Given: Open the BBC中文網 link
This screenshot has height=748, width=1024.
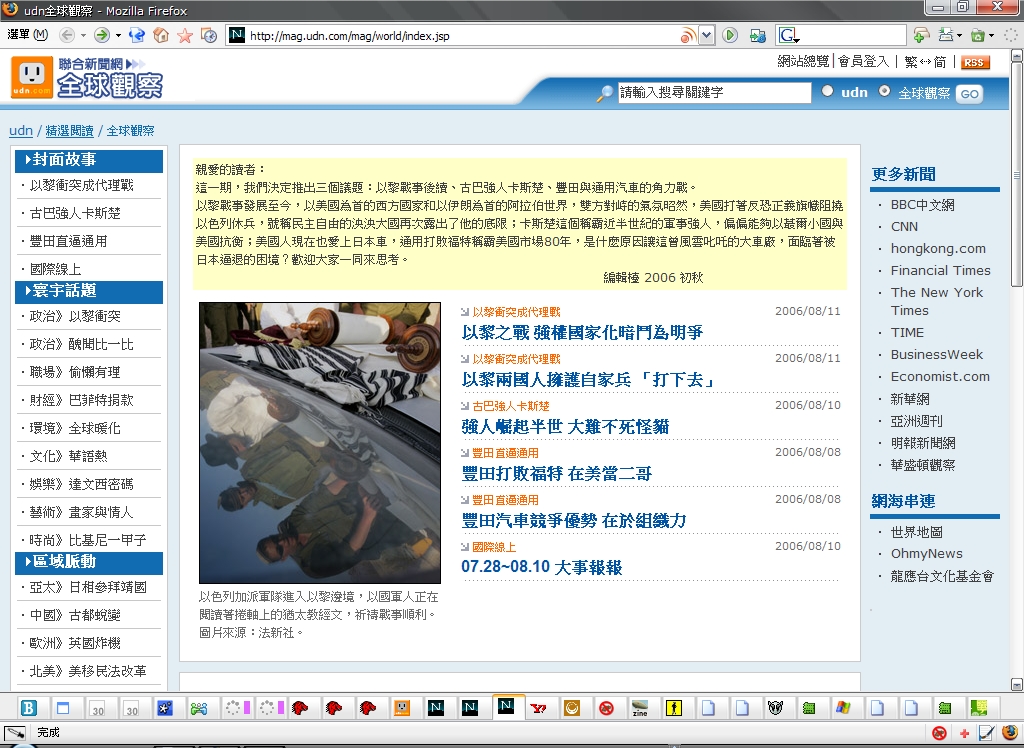Looking at the screenshot, I should coord(922,204).
